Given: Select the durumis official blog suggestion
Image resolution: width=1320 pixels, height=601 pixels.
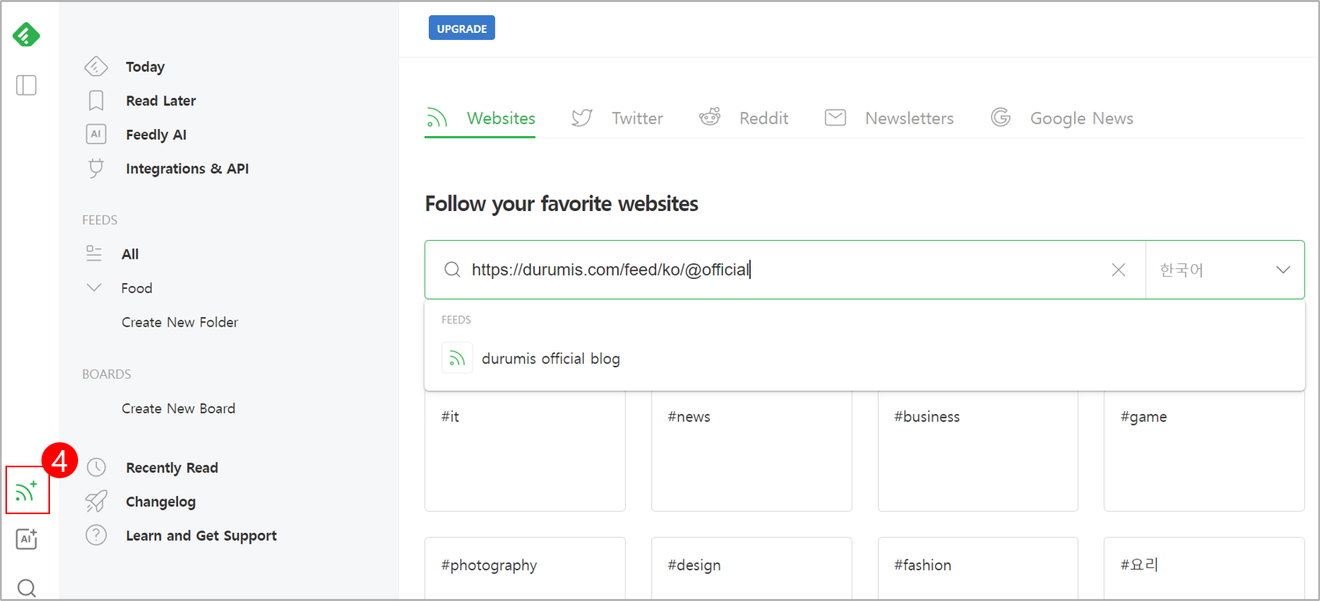Looking at the screenshot, I should point(864,358).
